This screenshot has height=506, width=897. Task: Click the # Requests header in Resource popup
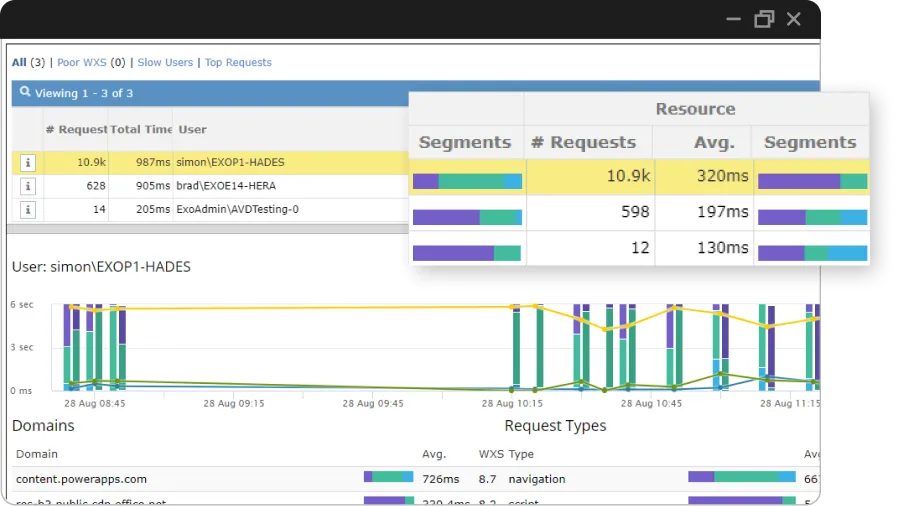[584, 142]
